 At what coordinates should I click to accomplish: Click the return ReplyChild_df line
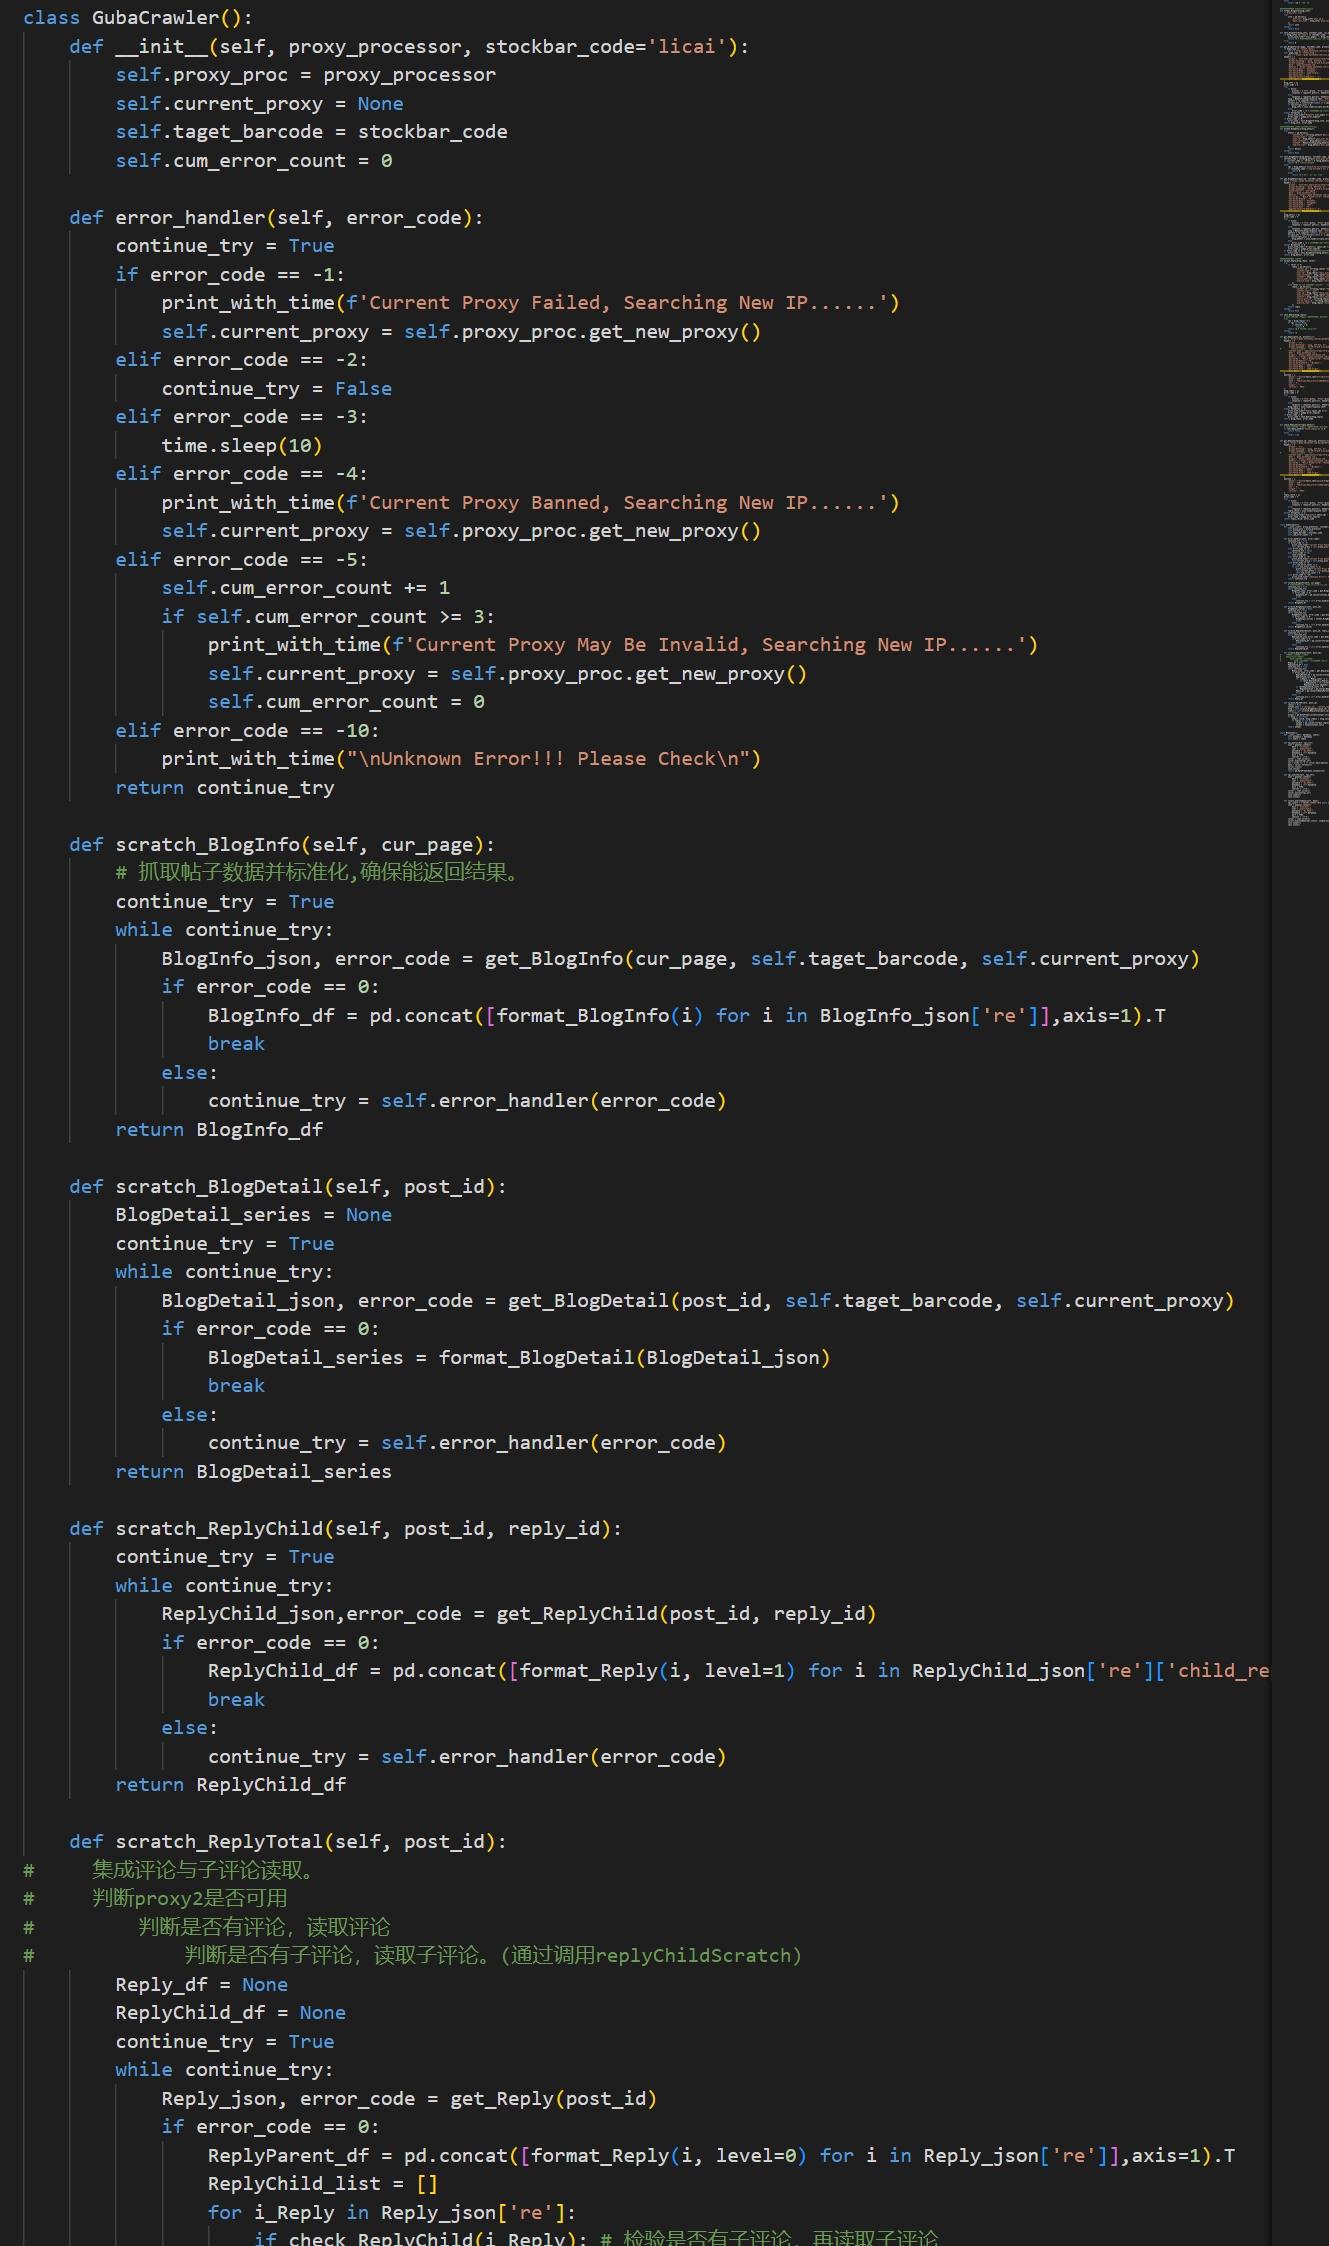[230, 1784]
